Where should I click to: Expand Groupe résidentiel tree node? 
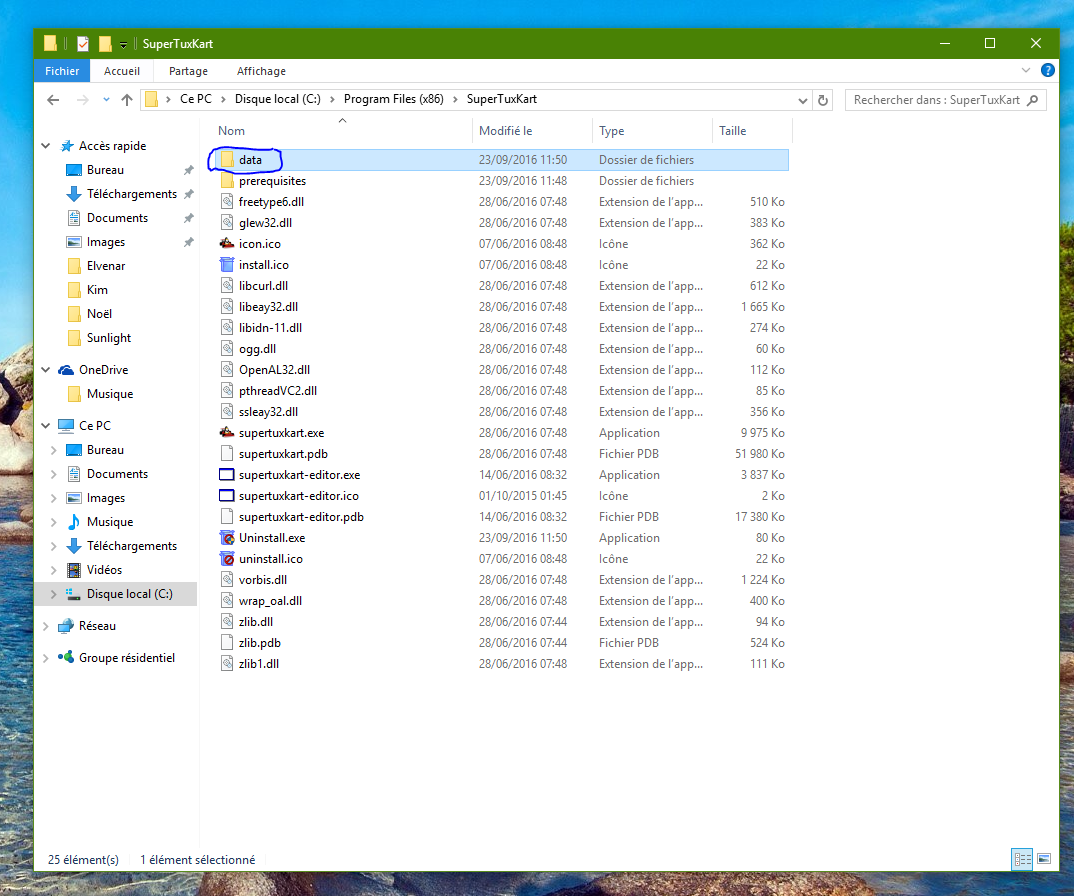point(46,658)
